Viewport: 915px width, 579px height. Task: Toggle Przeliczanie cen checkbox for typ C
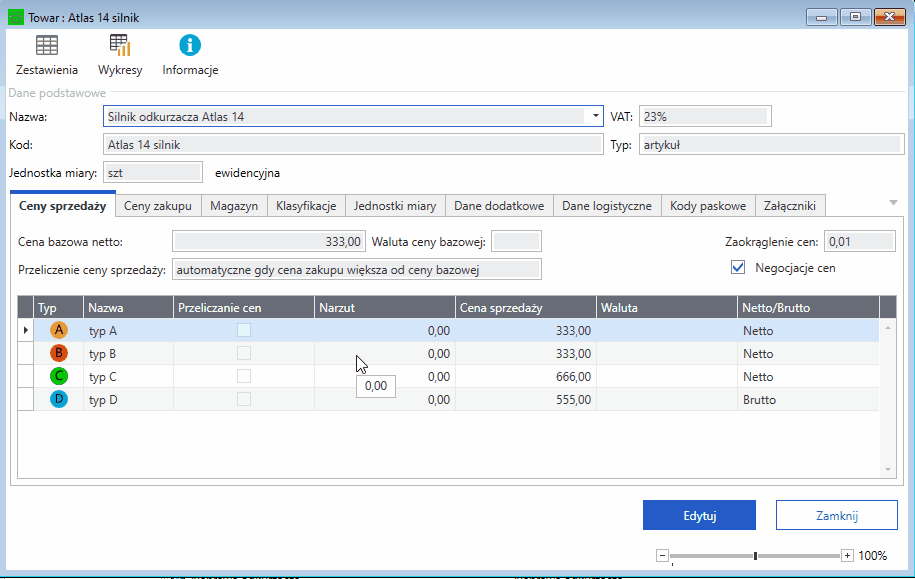[x=244, y=377]
